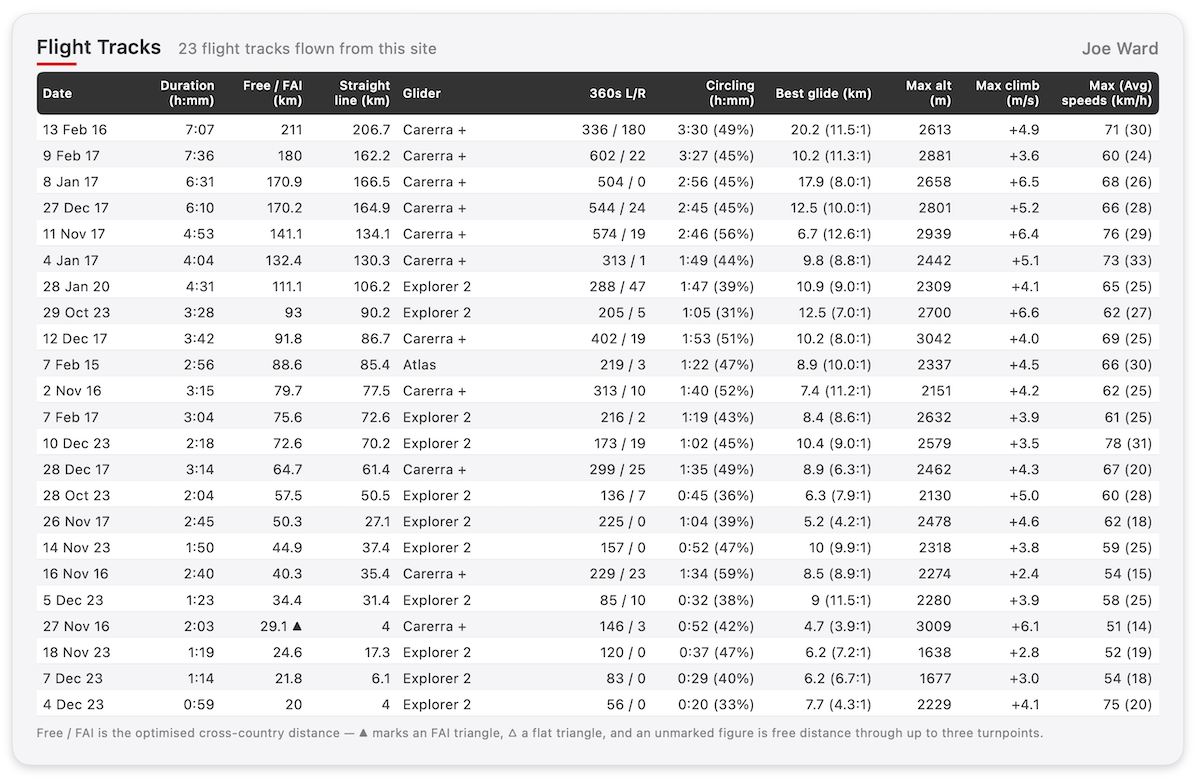Select the 2 Nov 16 date cell

click(72, 390)
